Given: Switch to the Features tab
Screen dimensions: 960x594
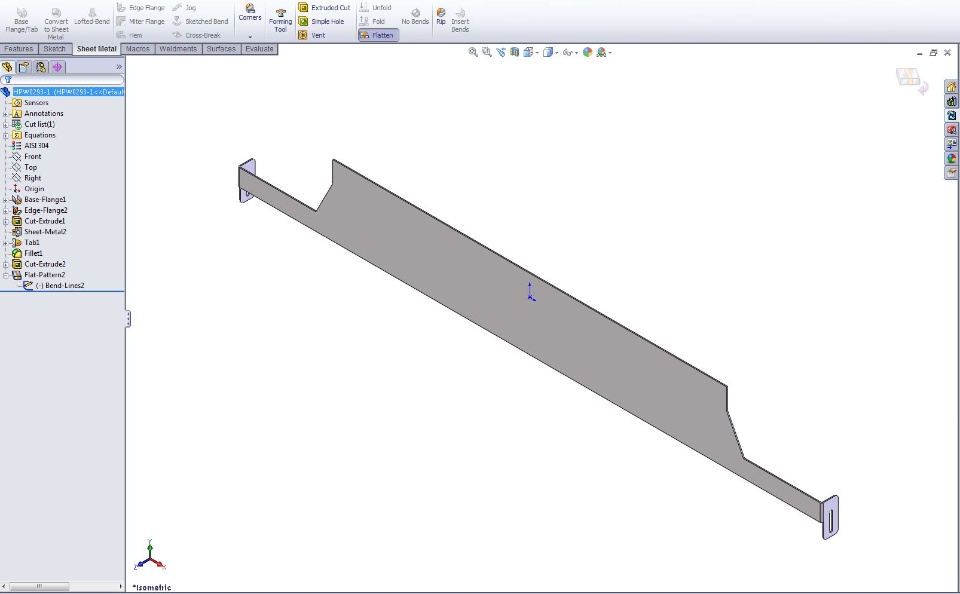Looking at the screenshot, I should (19, 49).
